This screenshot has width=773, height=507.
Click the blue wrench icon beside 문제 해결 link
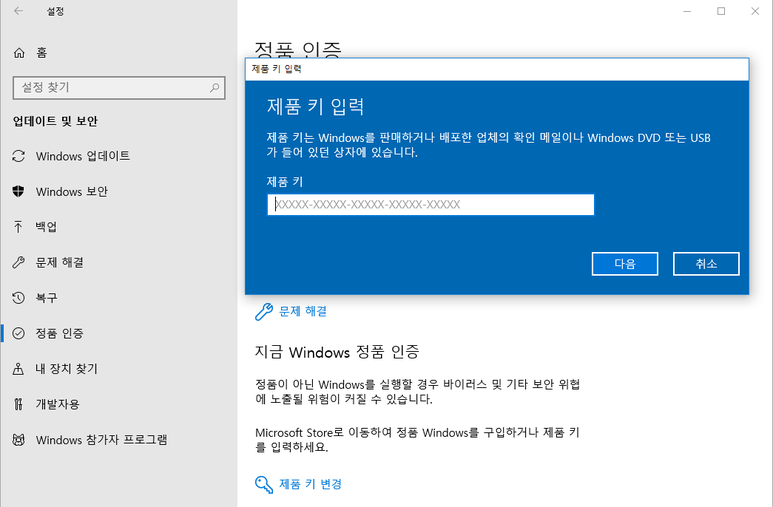[x=264, y=312]
